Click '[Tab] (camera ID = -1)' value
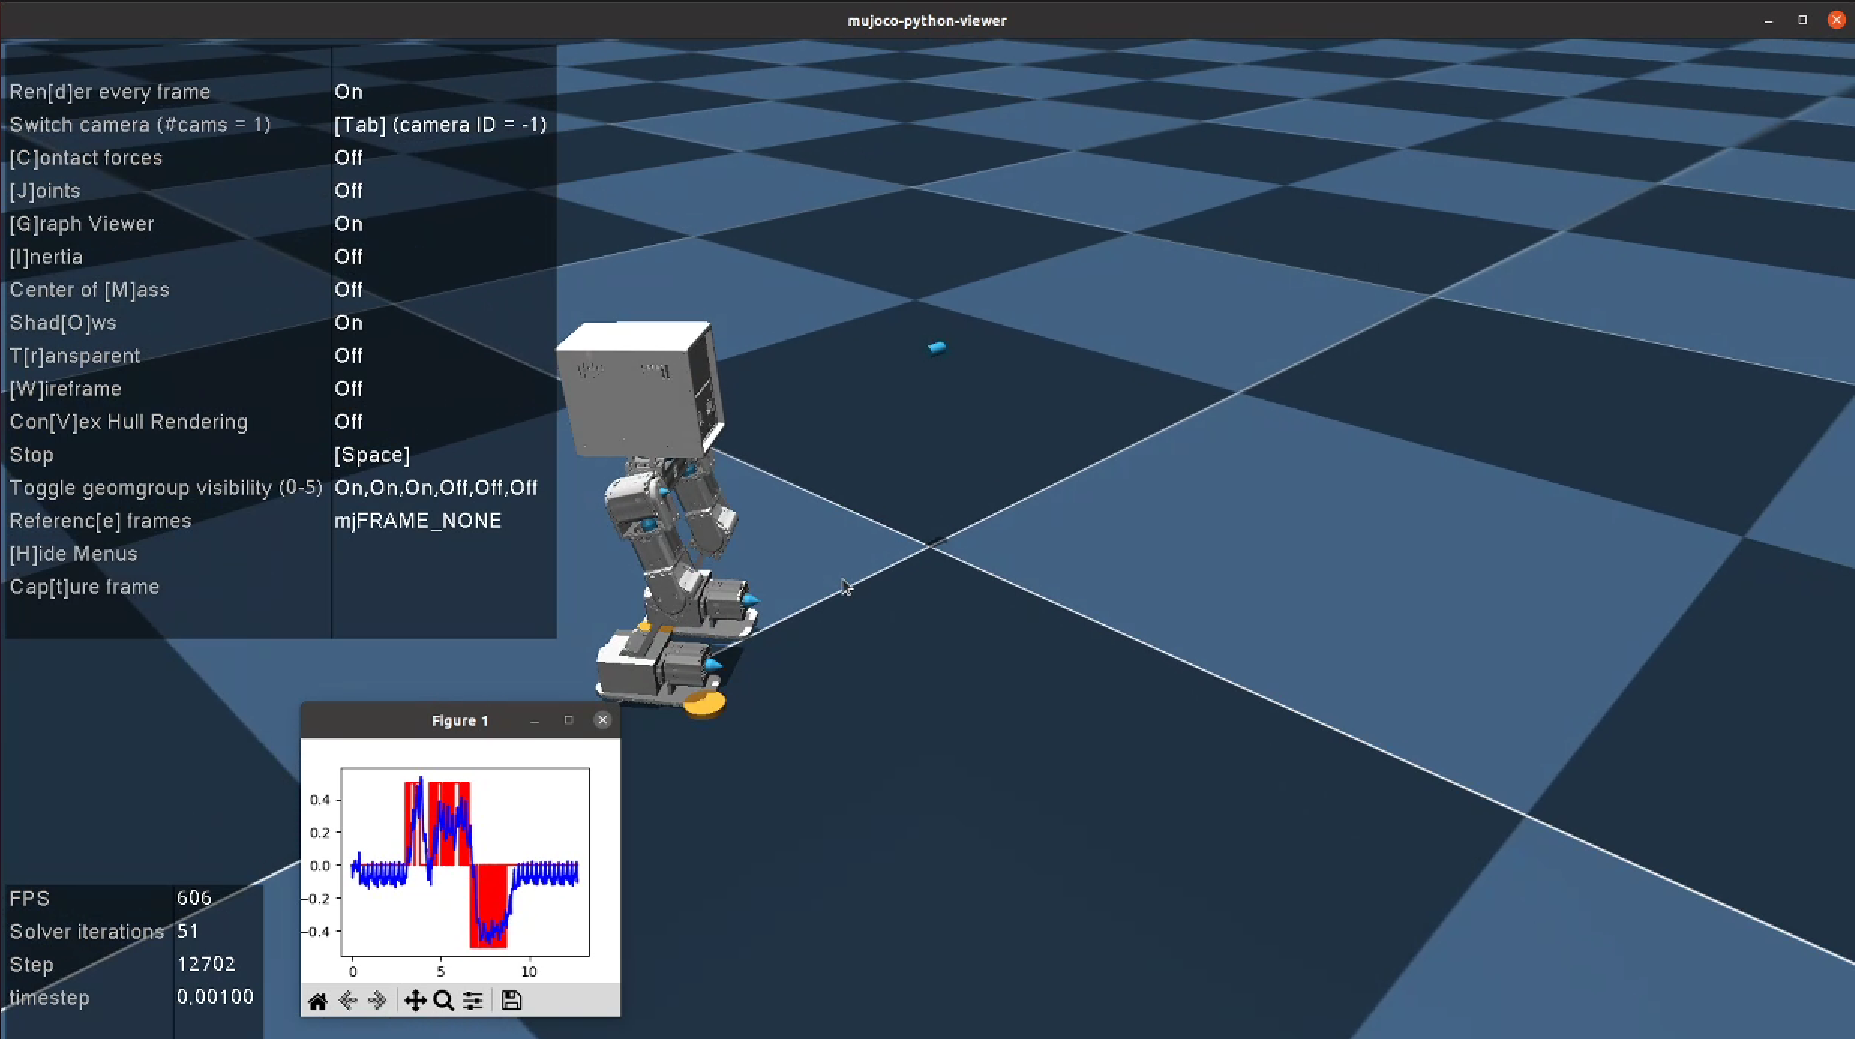 coord(440,125)
